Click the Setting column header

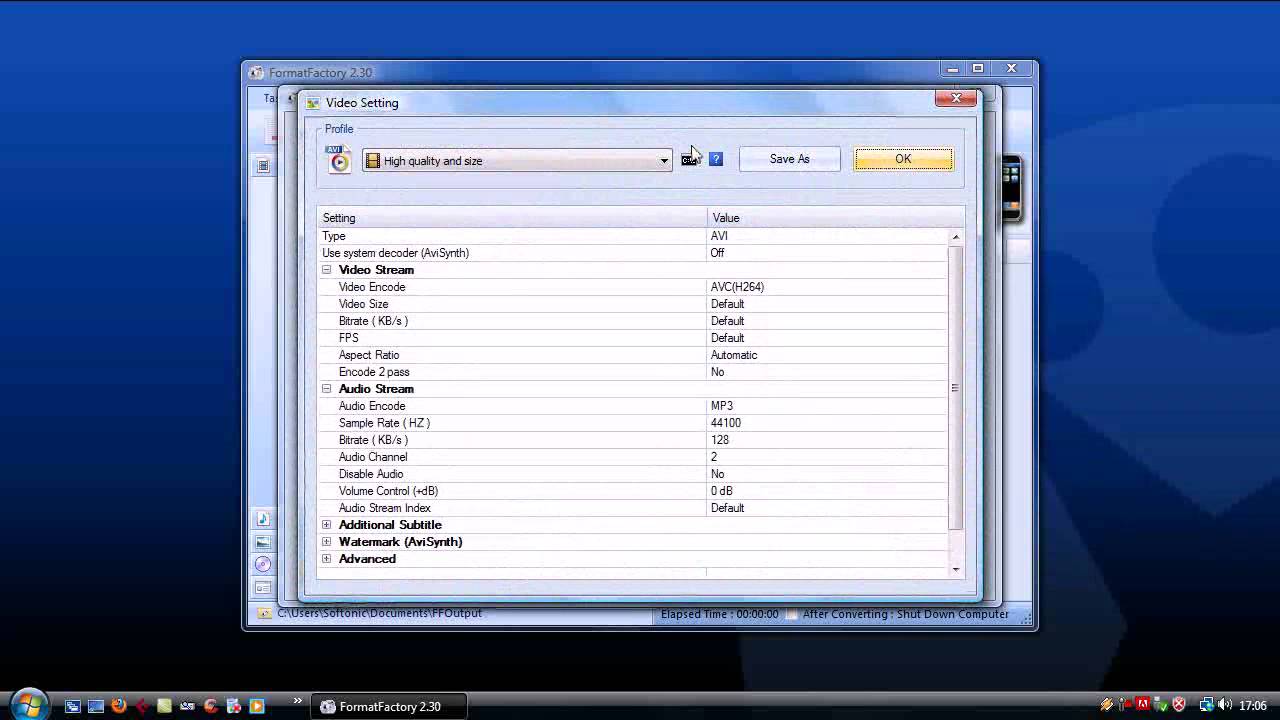[x=513, y=218]
